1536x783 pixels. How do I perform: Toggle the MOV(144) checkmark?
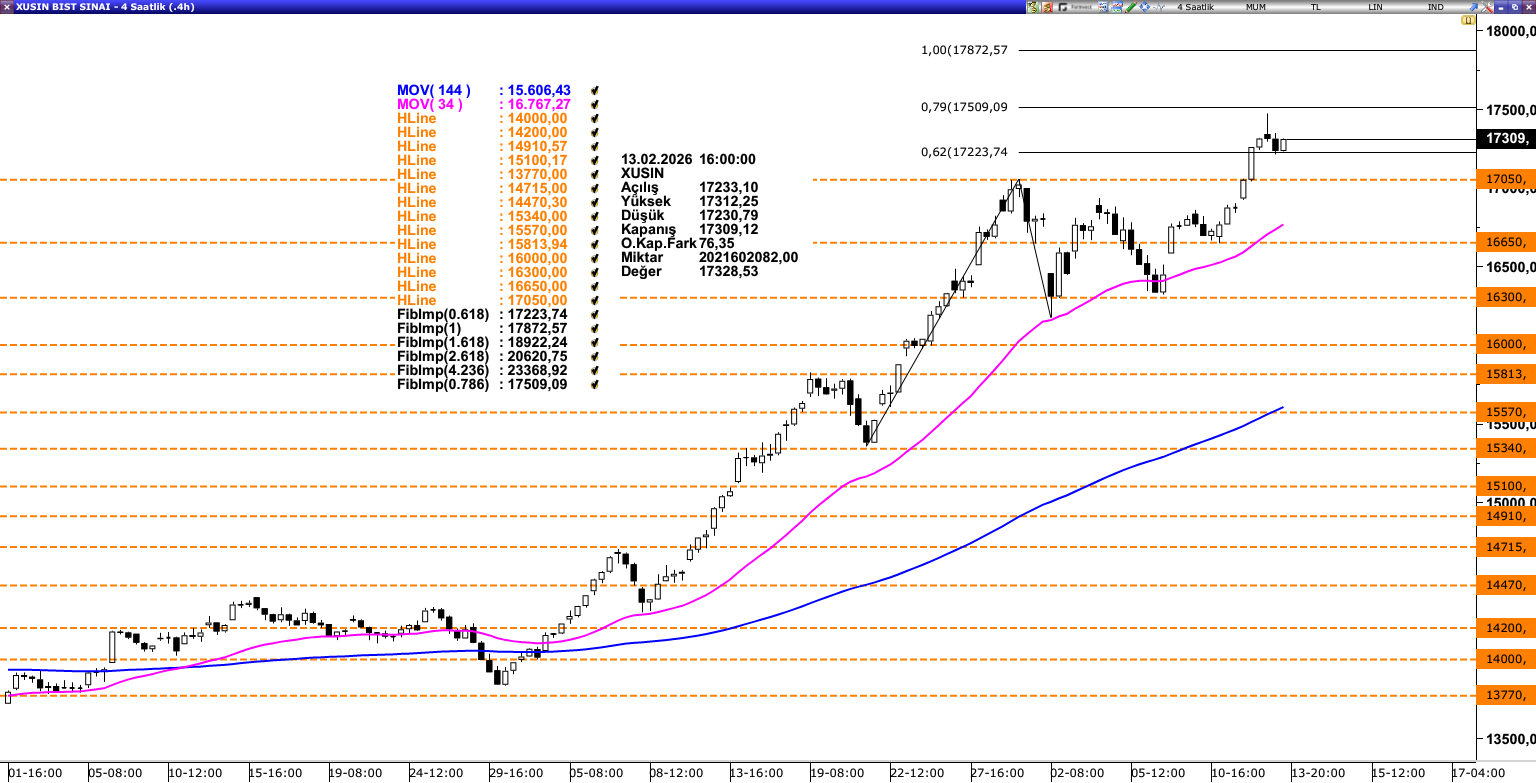click(x=595, y=91)
